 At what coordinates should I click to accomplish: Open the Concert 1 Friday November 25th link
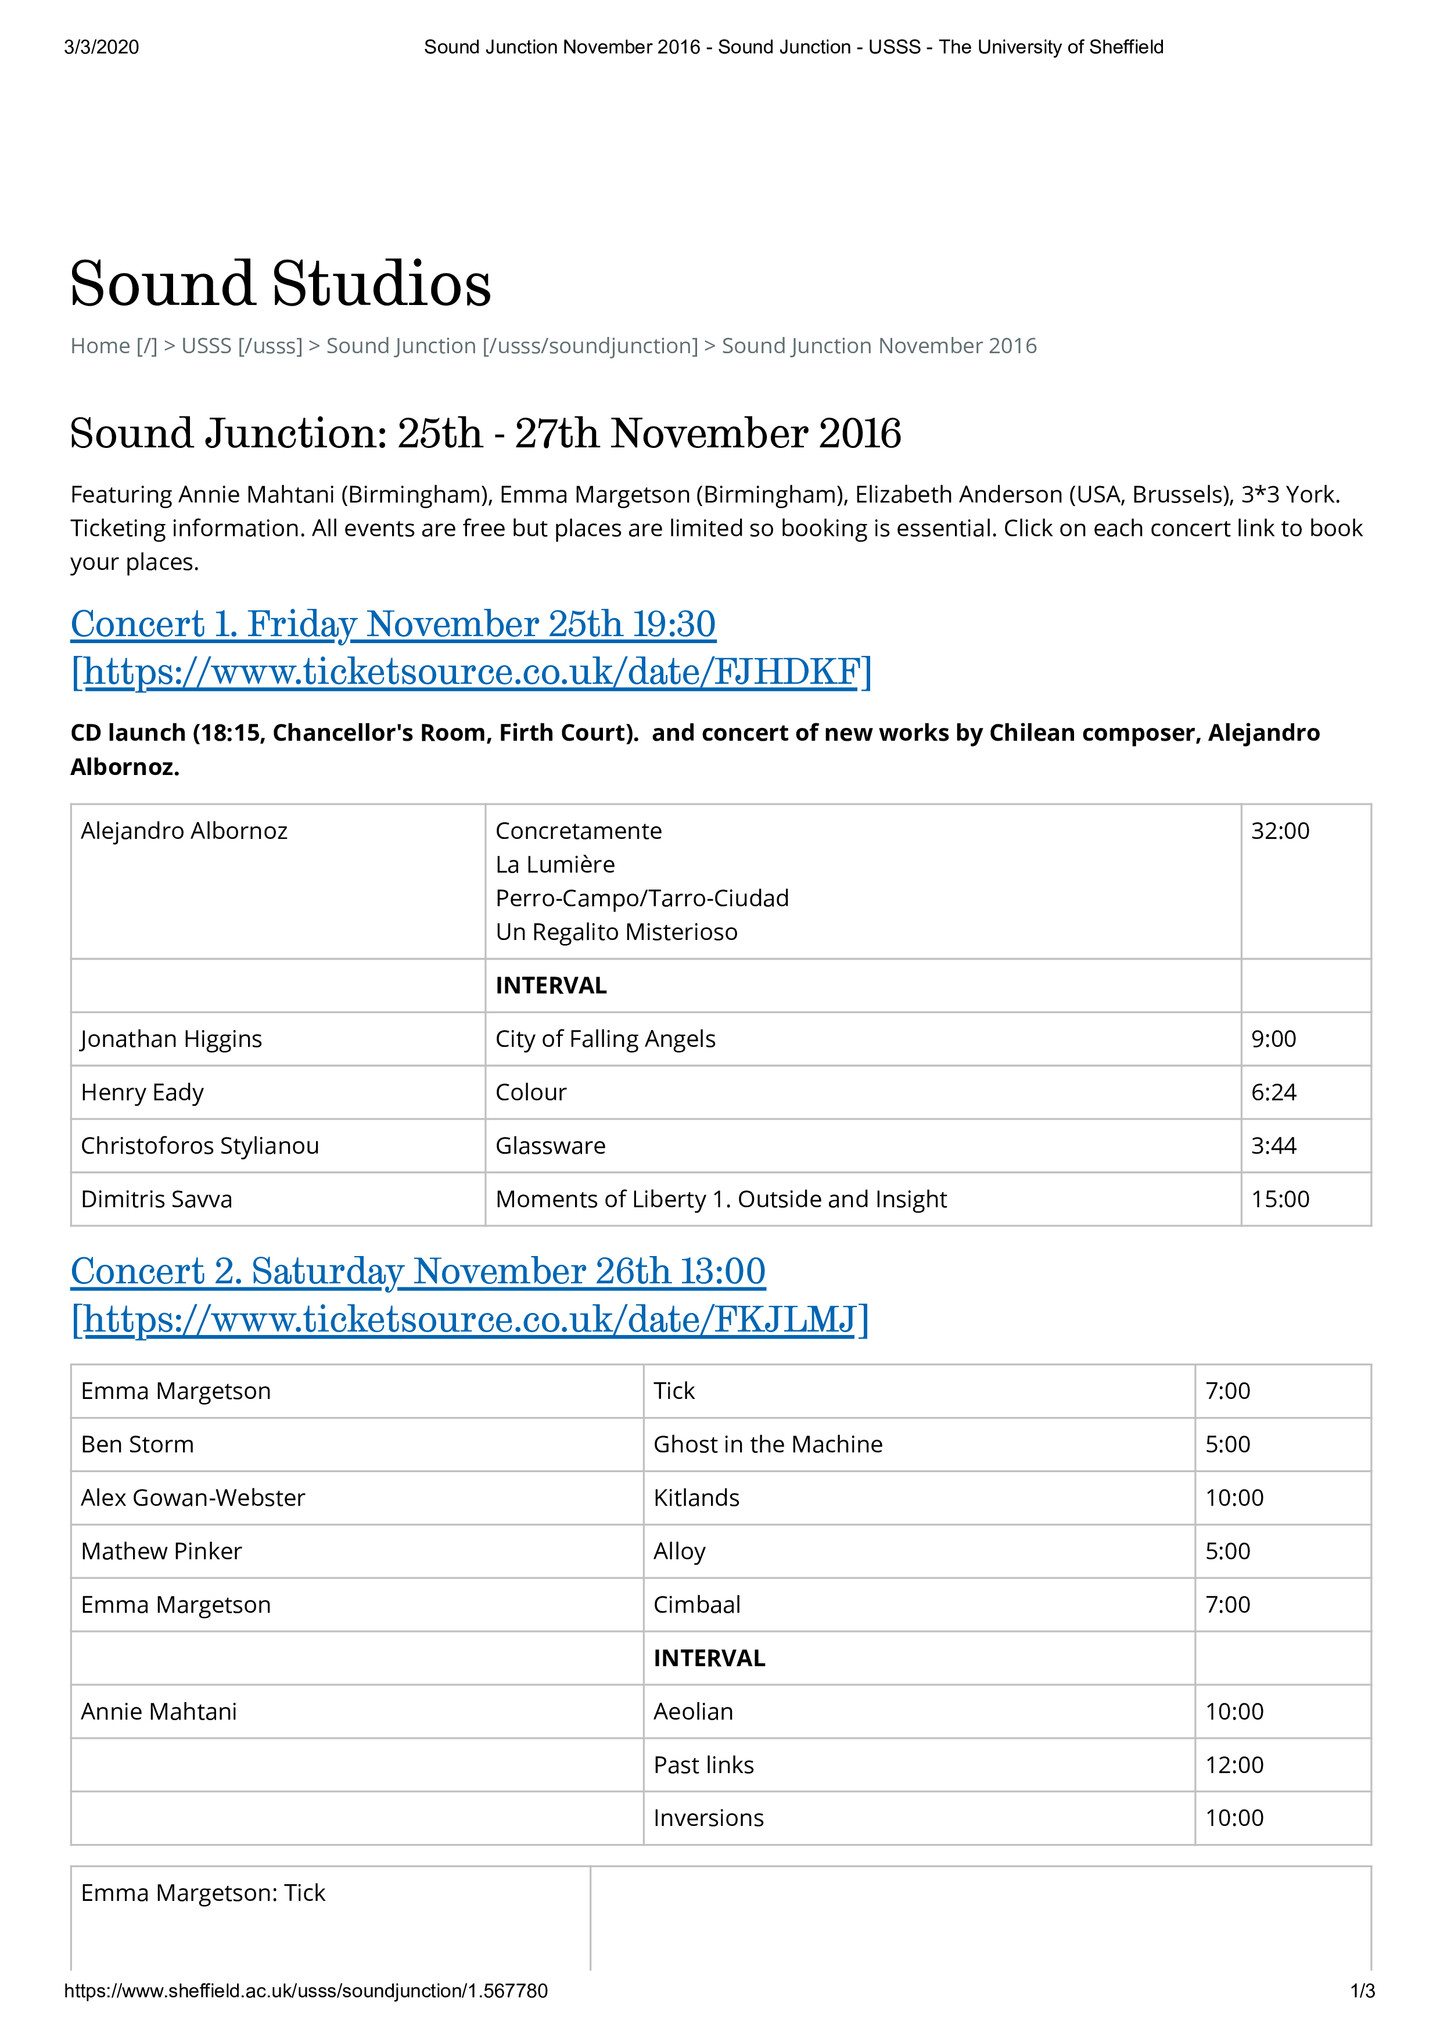[x=393, y=624]
